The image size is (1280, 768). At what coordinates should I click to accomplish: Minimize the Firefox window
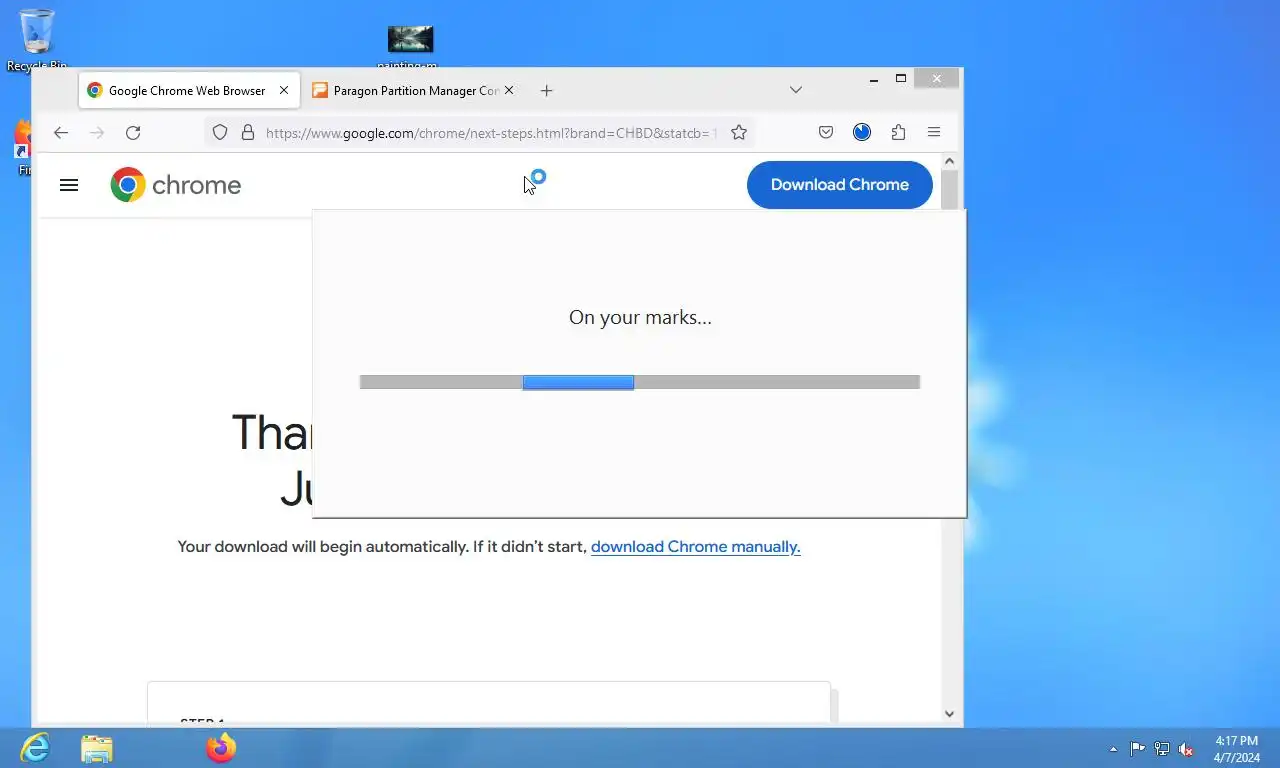coord(874,78)
